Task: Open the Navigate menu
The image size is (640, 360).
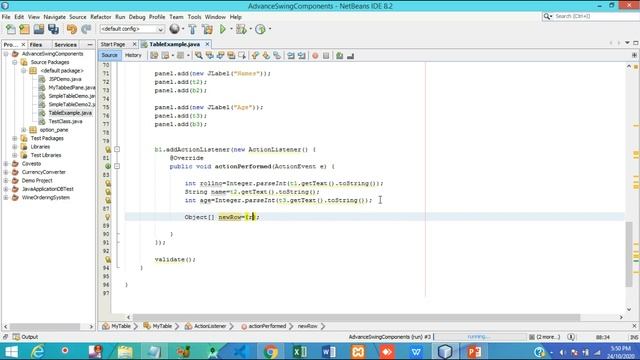Action: pos(55,17)
